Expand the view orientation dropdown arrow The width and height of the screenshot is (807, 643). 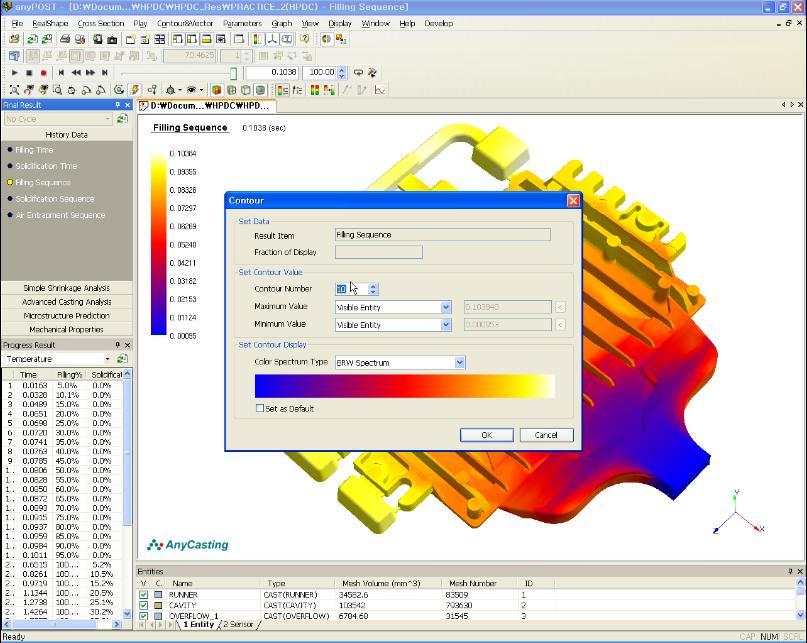click(x=180, y=91)
